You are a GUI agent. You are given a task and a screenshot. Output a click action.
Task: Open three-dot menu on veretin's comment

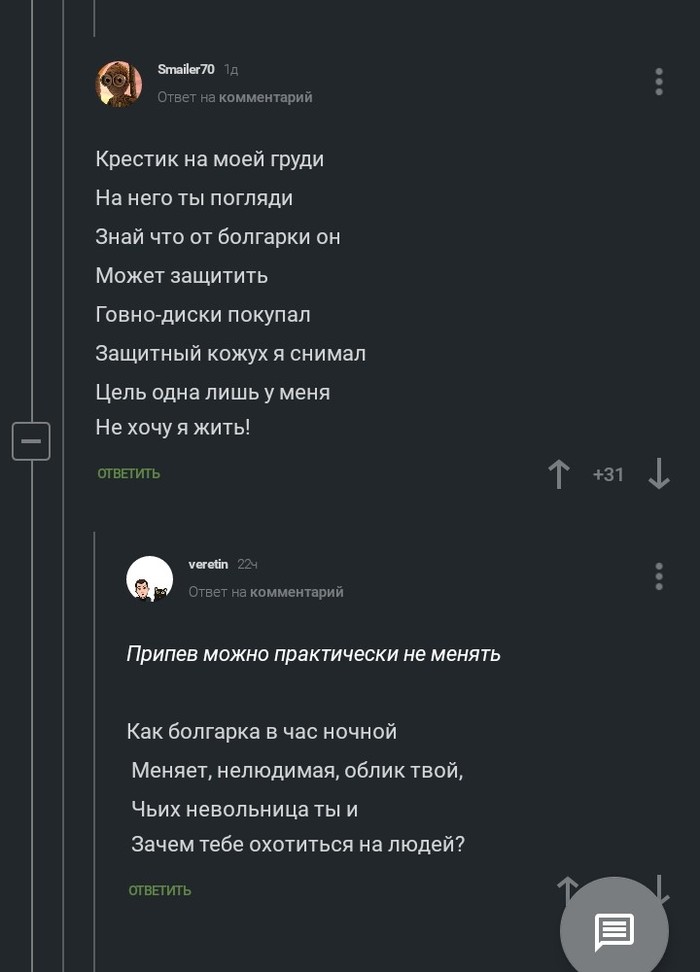point(659,576)
